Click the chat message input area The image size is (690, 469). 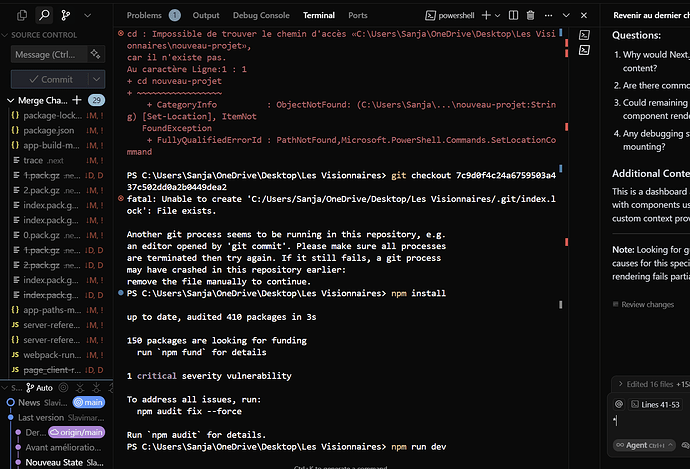point(651,421)
